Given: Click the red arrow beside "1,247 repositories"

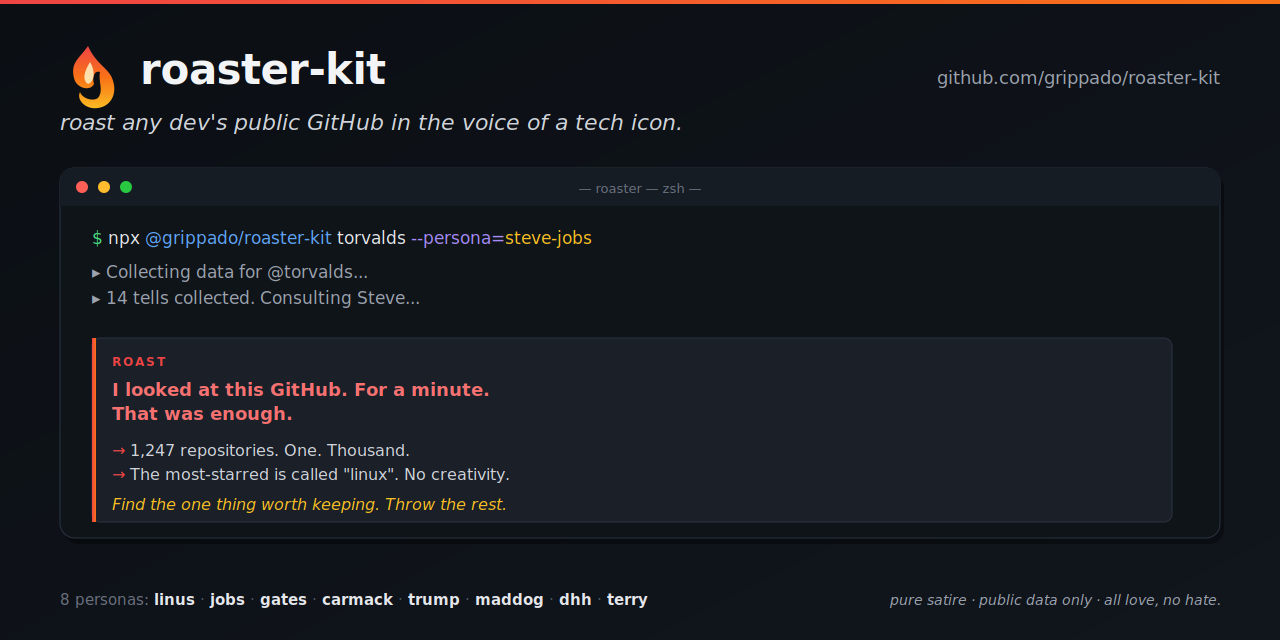Looking at the screenshot, I should coord(119,451).
